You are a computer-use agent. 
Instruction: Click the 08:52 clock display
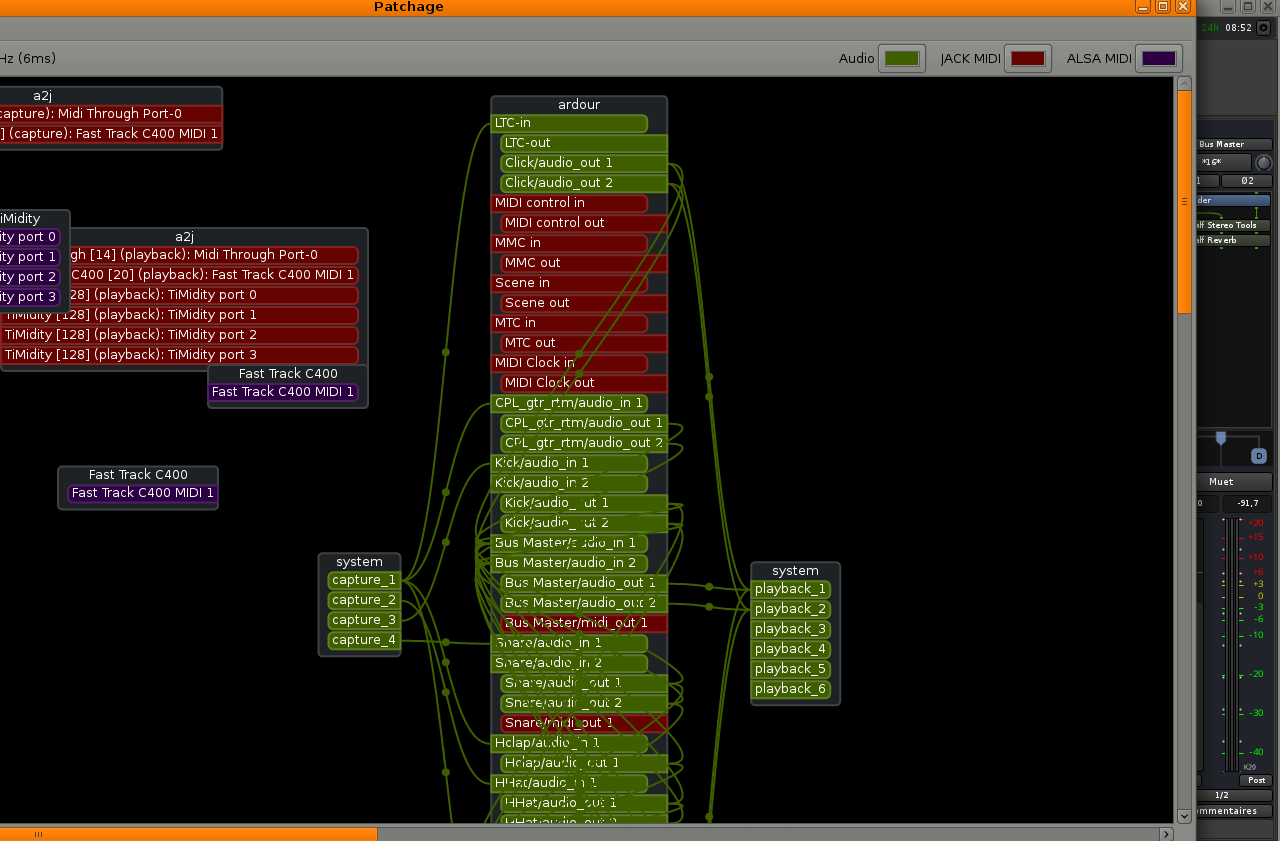[1238, 28]
